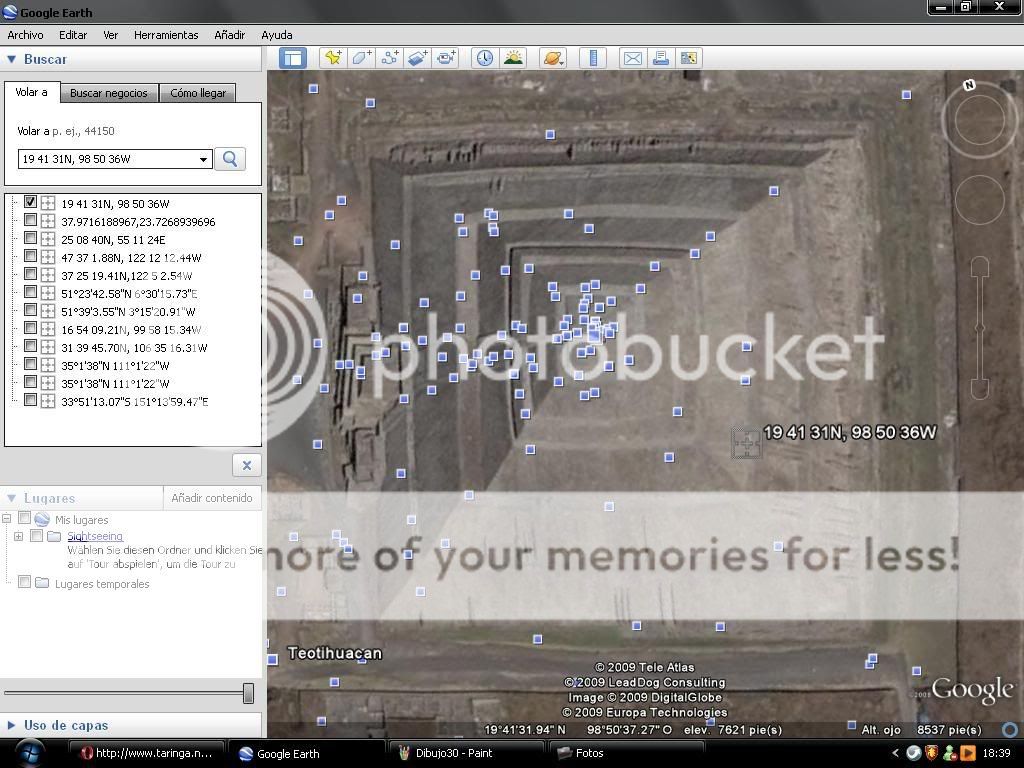Click the Volar a search input field
The height and width of the screenshot is (768, 1024).
[107, 159]
